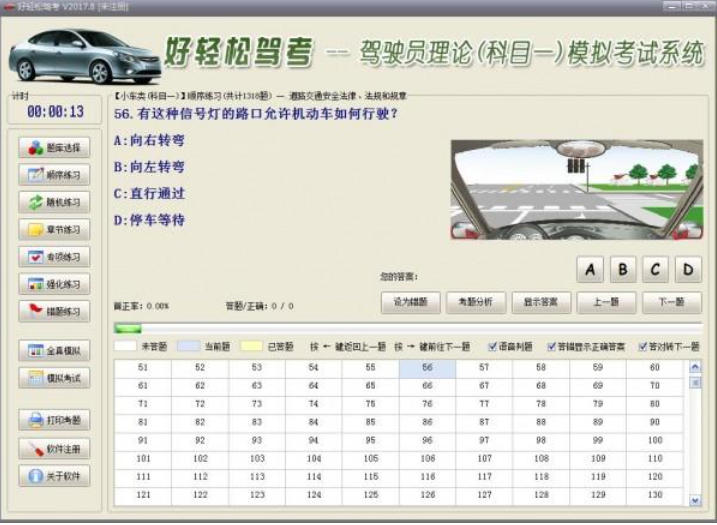
Task: Click scroll down arrow of question grid
Action: (695, 500)
